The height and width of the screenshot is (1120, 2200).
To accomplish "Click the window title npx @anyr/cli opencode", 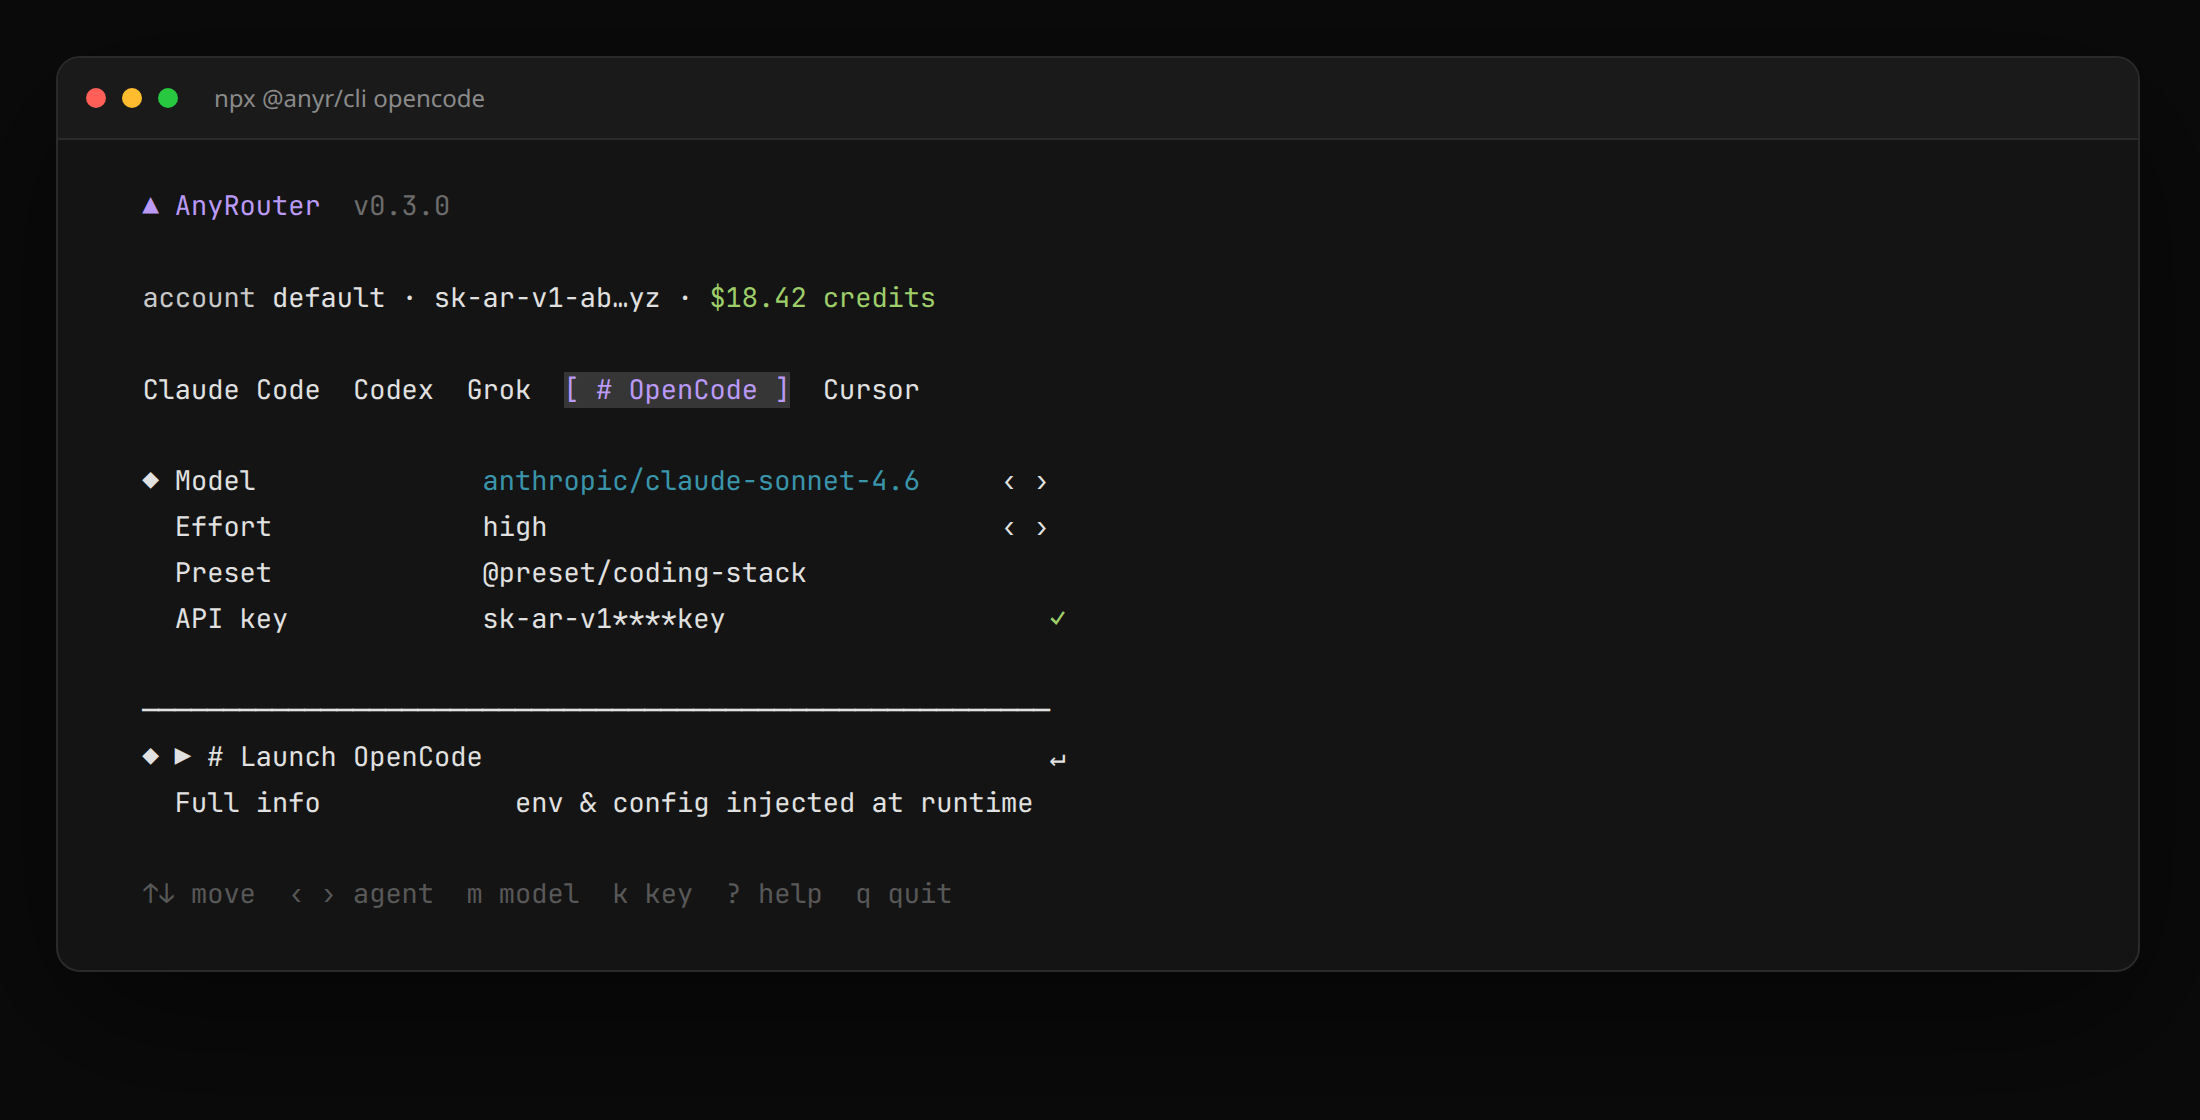I will [349, 99].
